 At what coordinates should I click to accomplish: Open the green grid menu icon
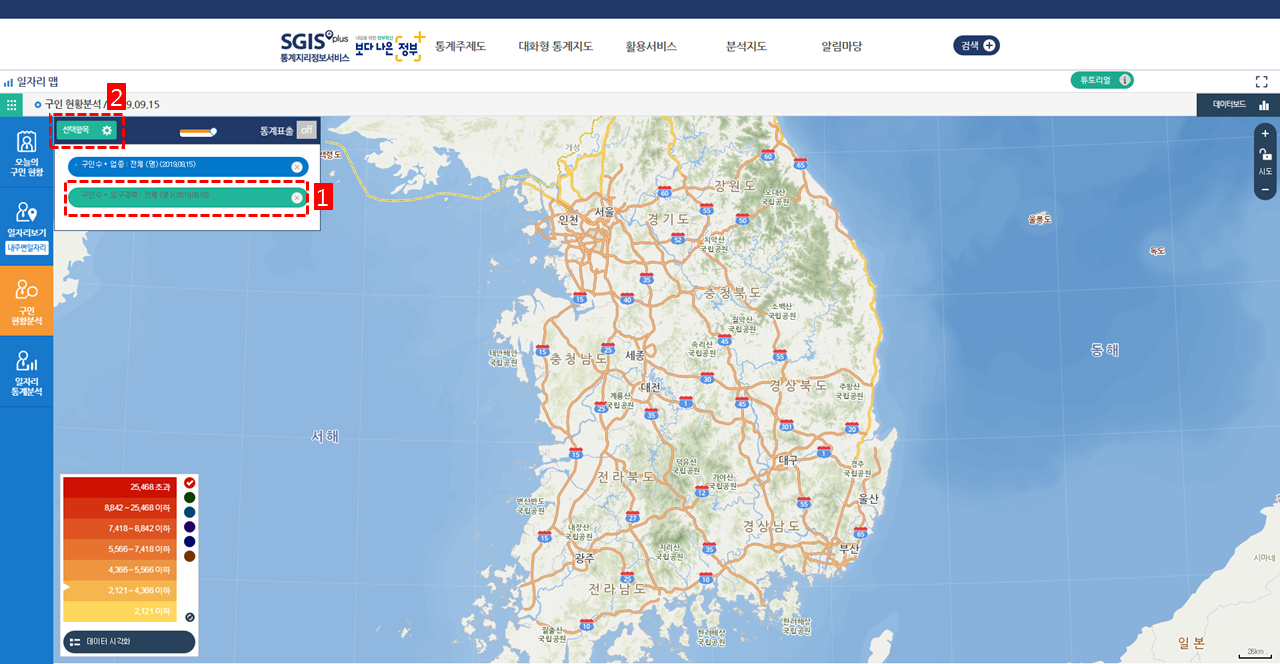coord(12,104)
